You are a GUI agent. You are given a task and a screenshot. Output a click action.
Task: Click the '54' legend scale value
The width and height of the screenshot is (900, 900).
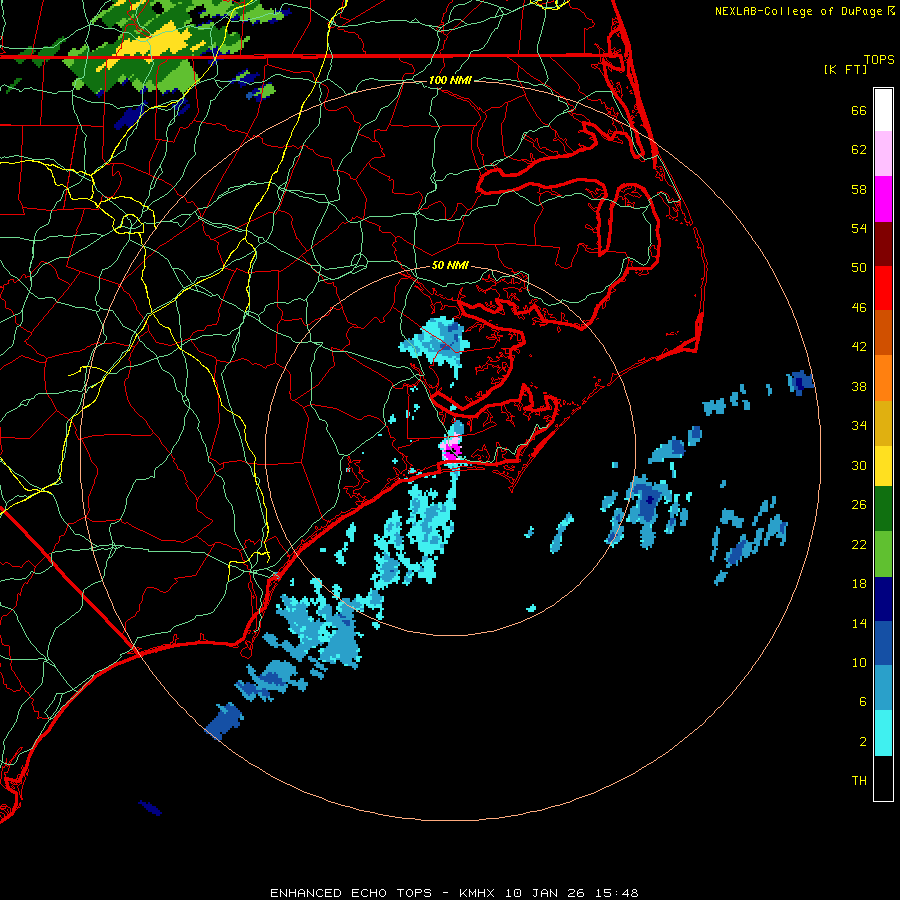point(859,228)
